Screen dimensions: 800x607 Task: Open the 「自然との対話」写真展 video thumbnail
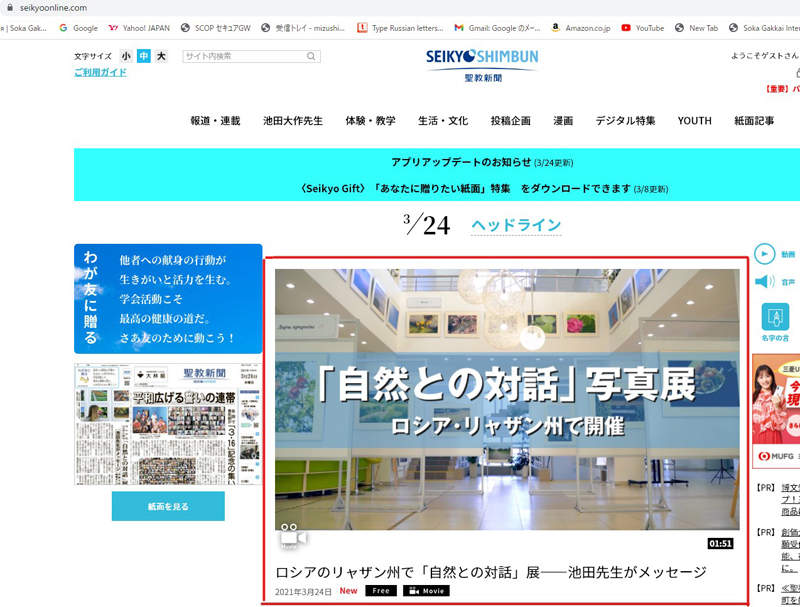coord(507,399)
